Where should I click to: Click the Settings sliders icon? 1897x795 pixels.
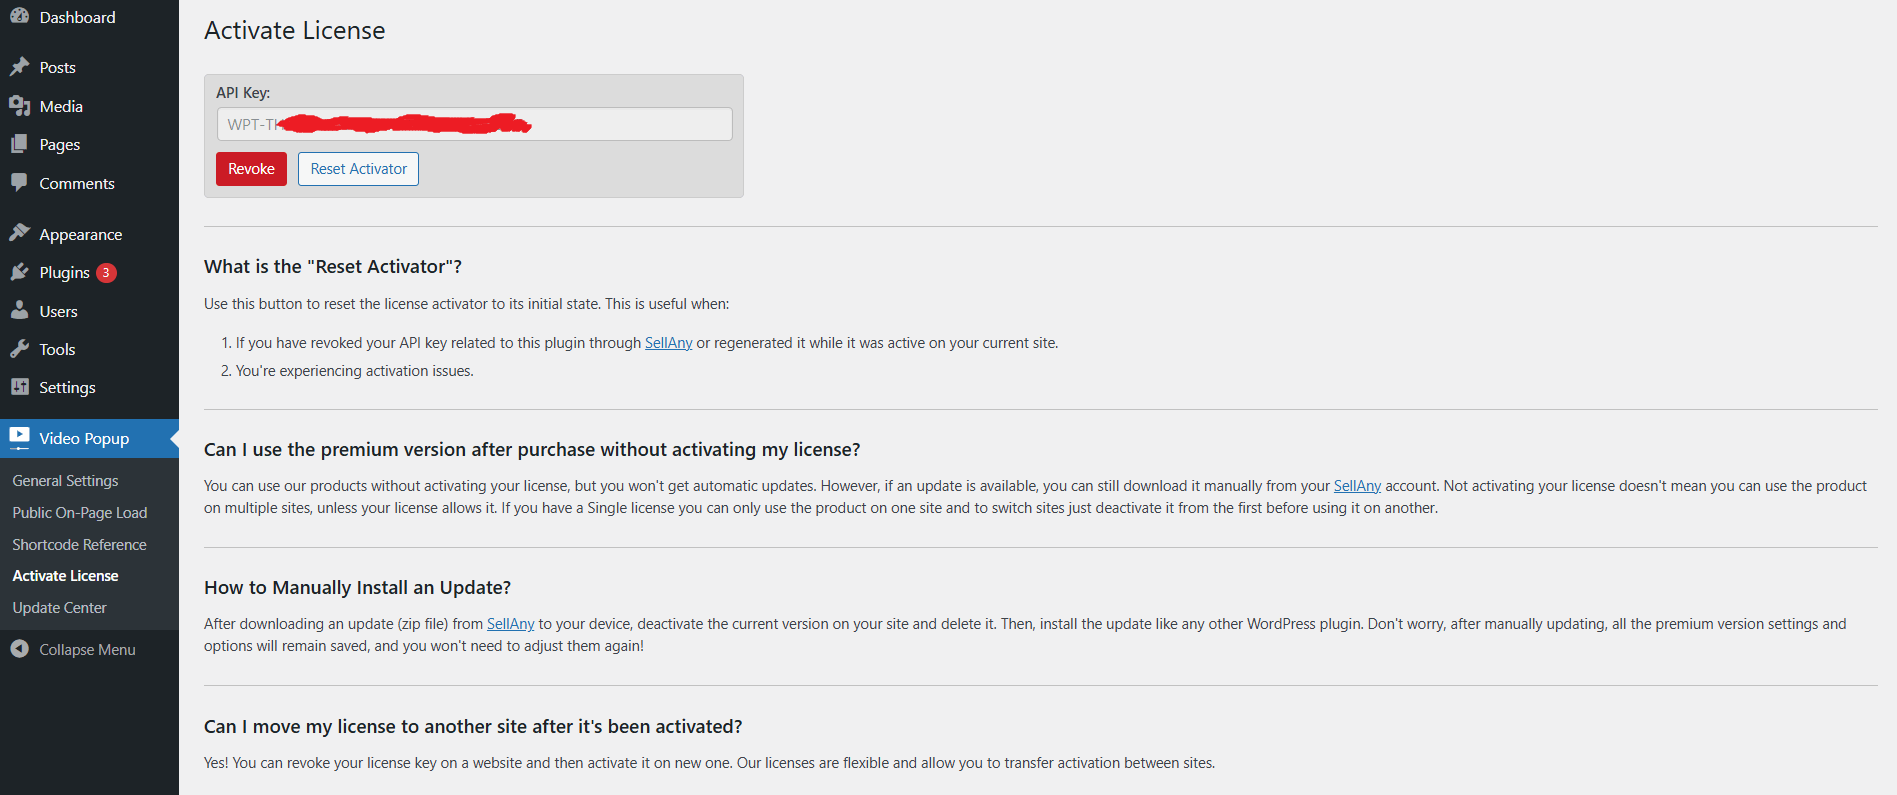pos(19,387)
